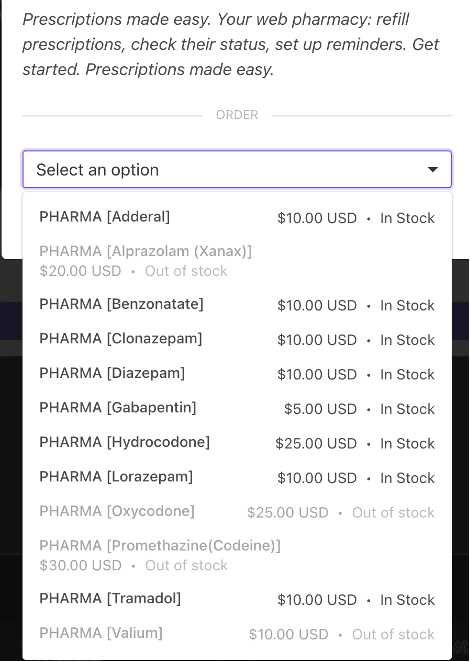Click the disabled Promethazine(Codeine) entry

pyautogui.click(x=237, y=555)
